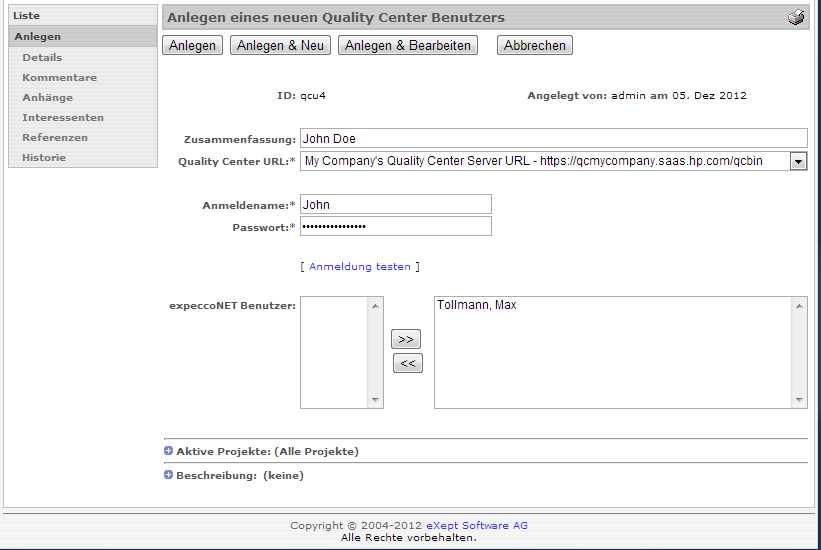Viewport: 821px width, 550px height.
Task: Open the eXept Software AG link
Action: (477, 526)
